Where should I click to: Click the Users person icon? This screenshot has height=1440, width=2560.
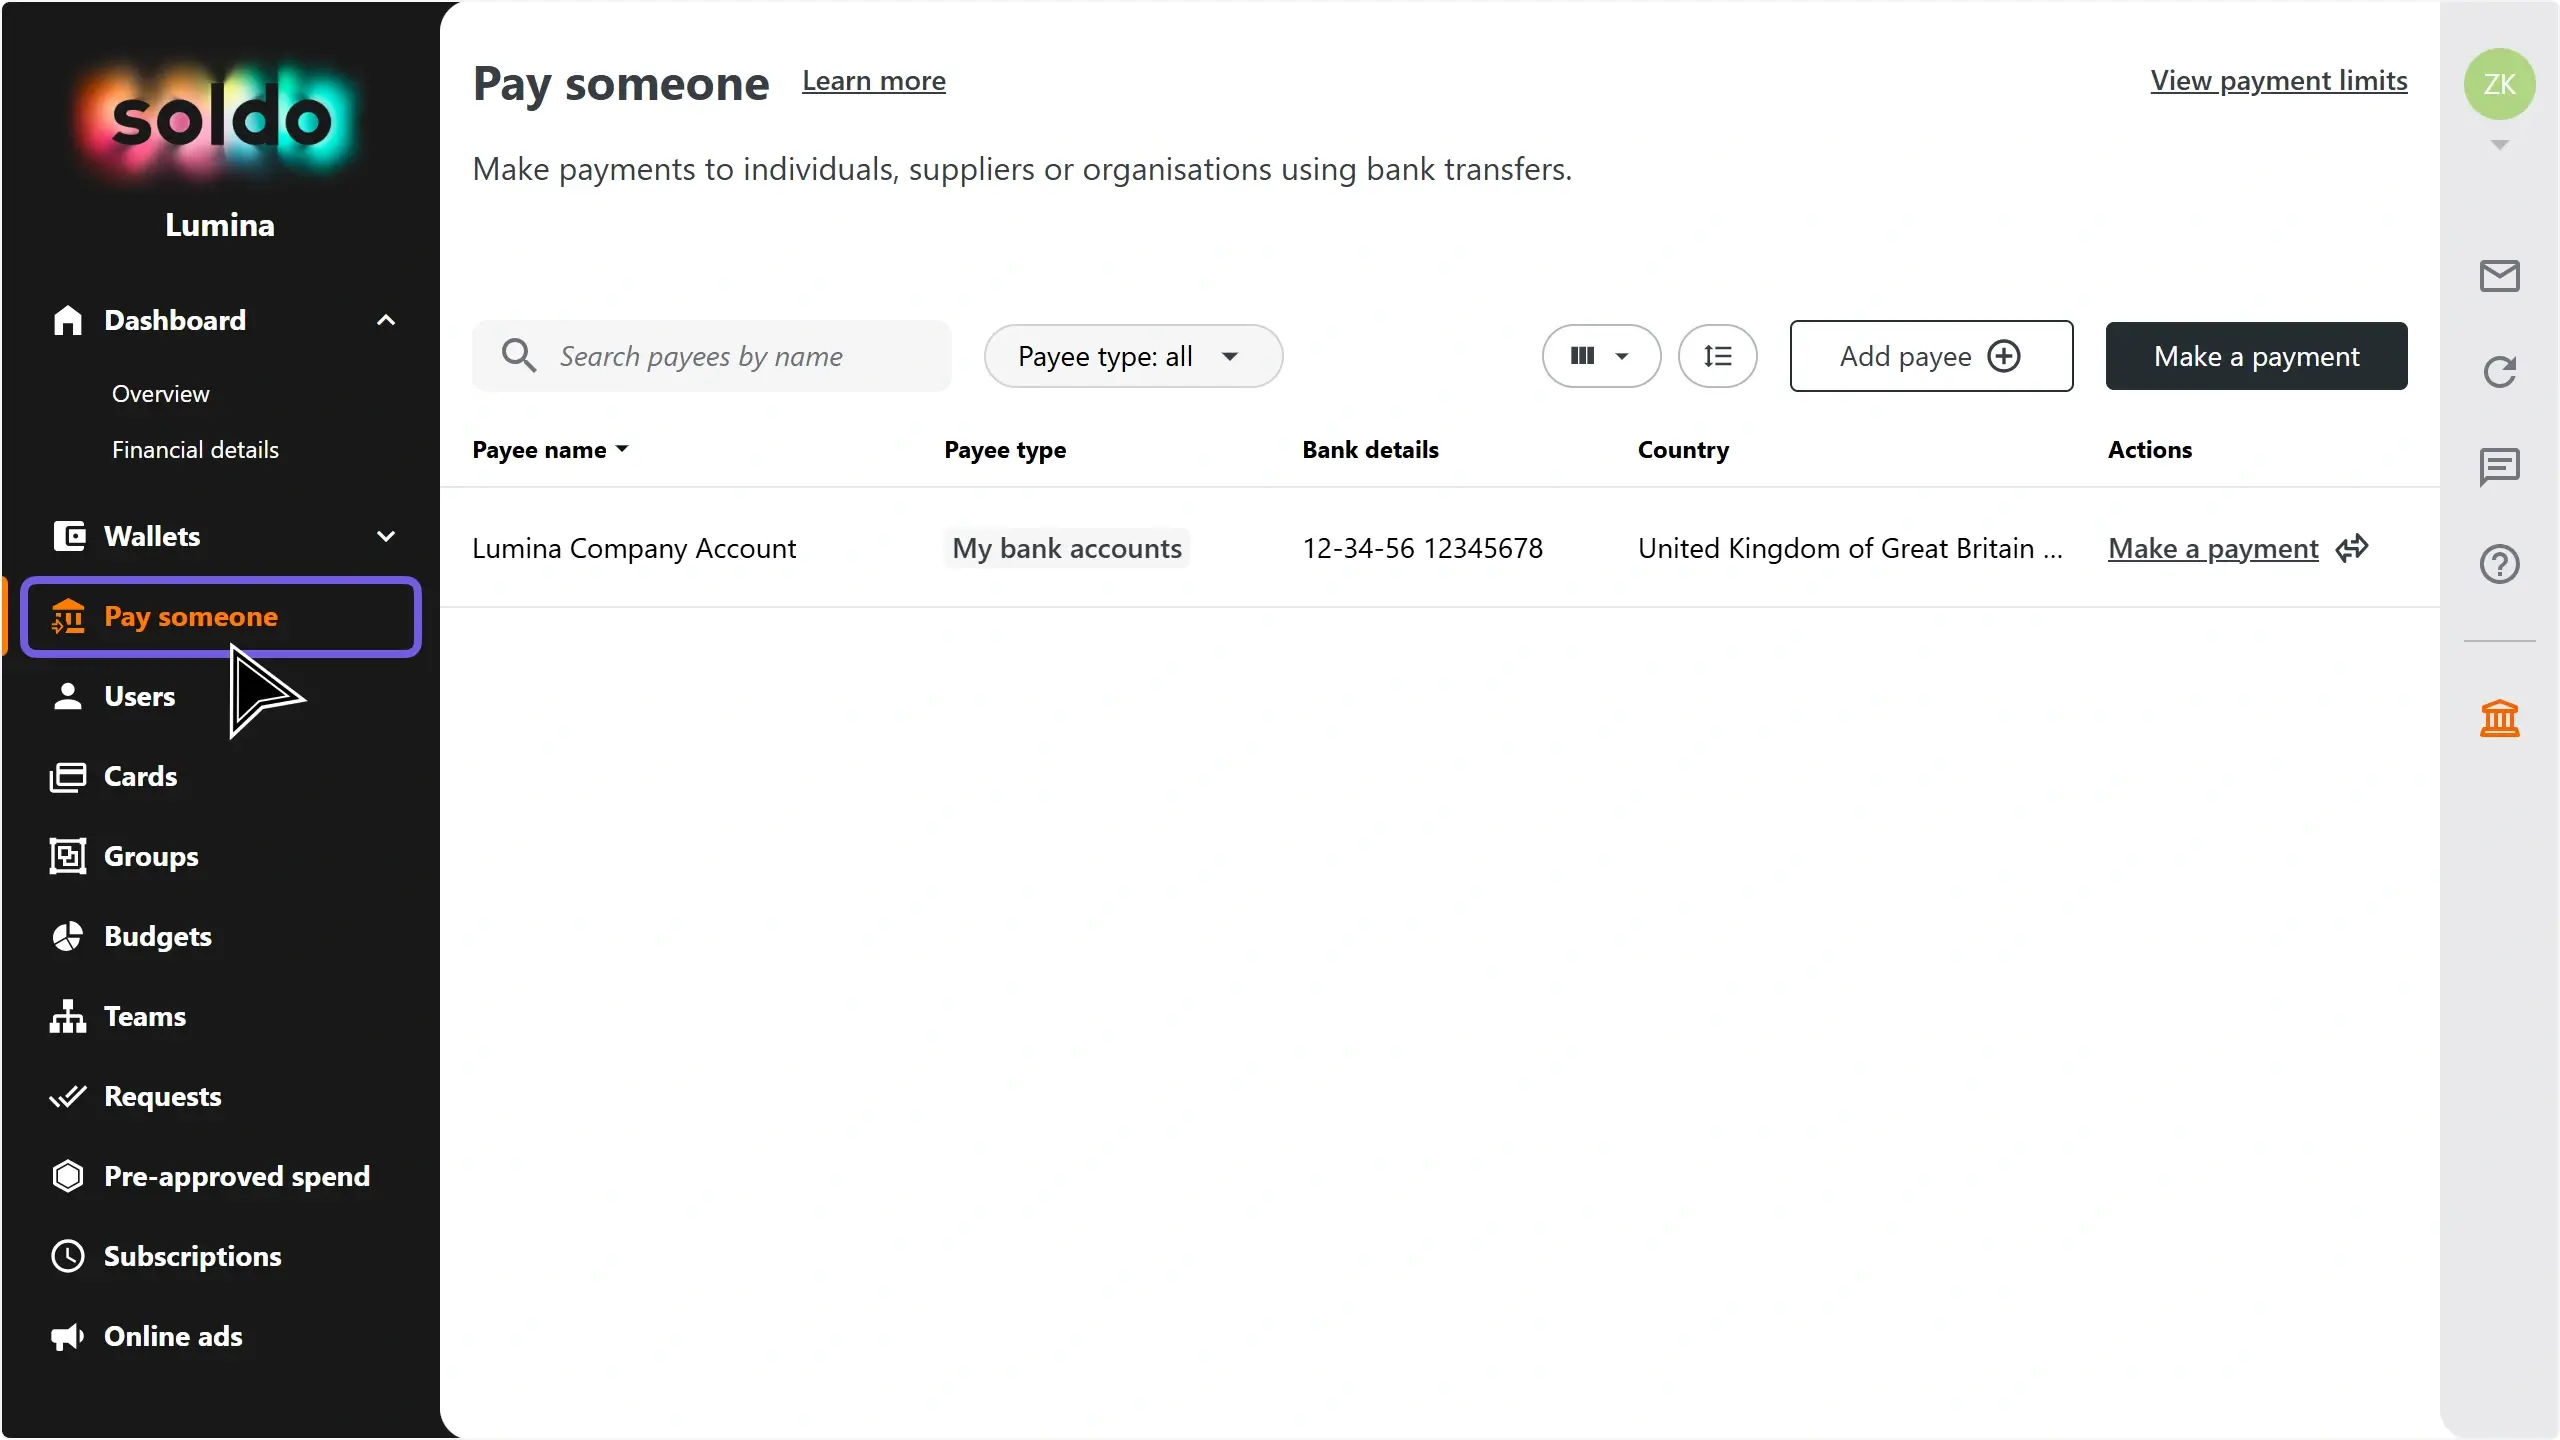pos(67,696)
